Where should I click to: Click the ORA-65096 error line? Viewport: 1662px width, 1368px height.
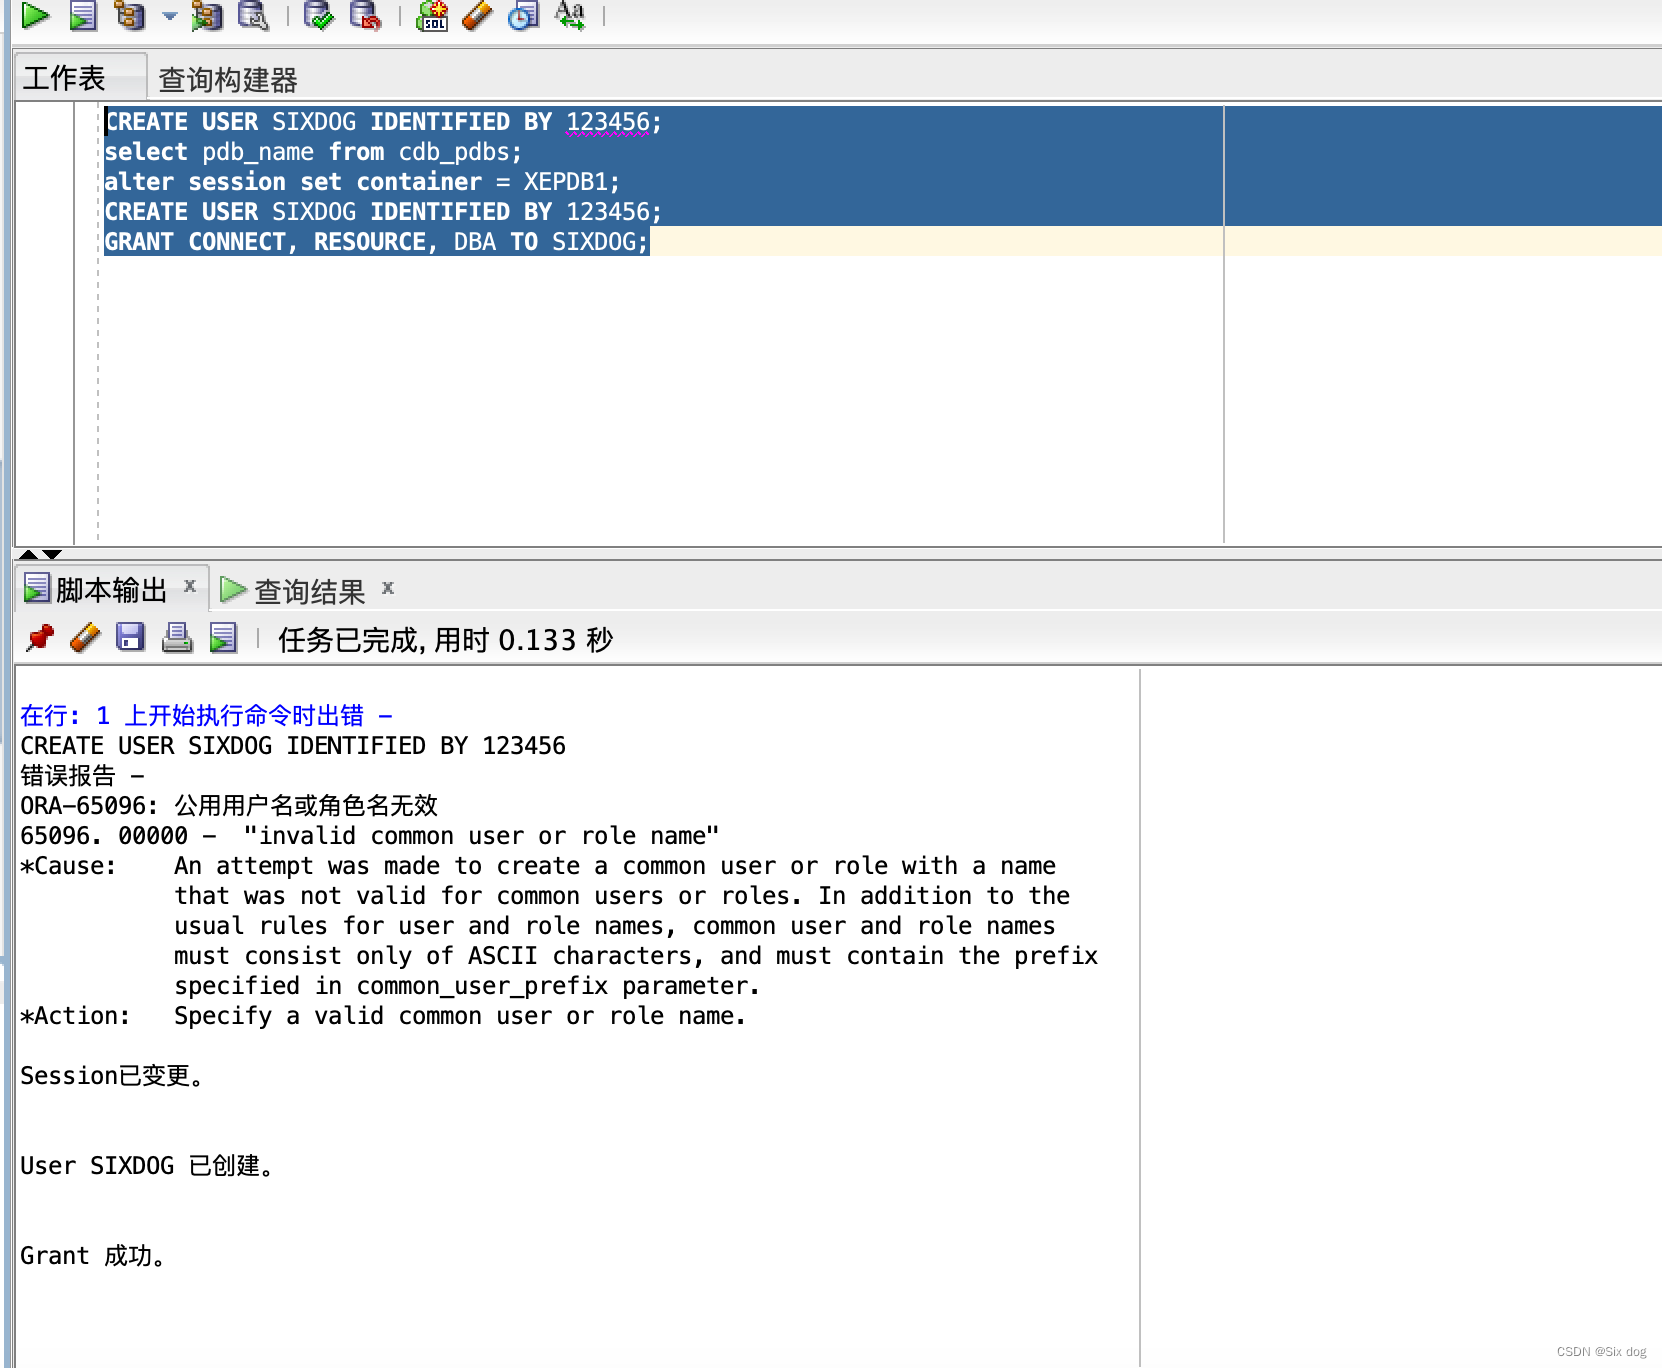229,806
